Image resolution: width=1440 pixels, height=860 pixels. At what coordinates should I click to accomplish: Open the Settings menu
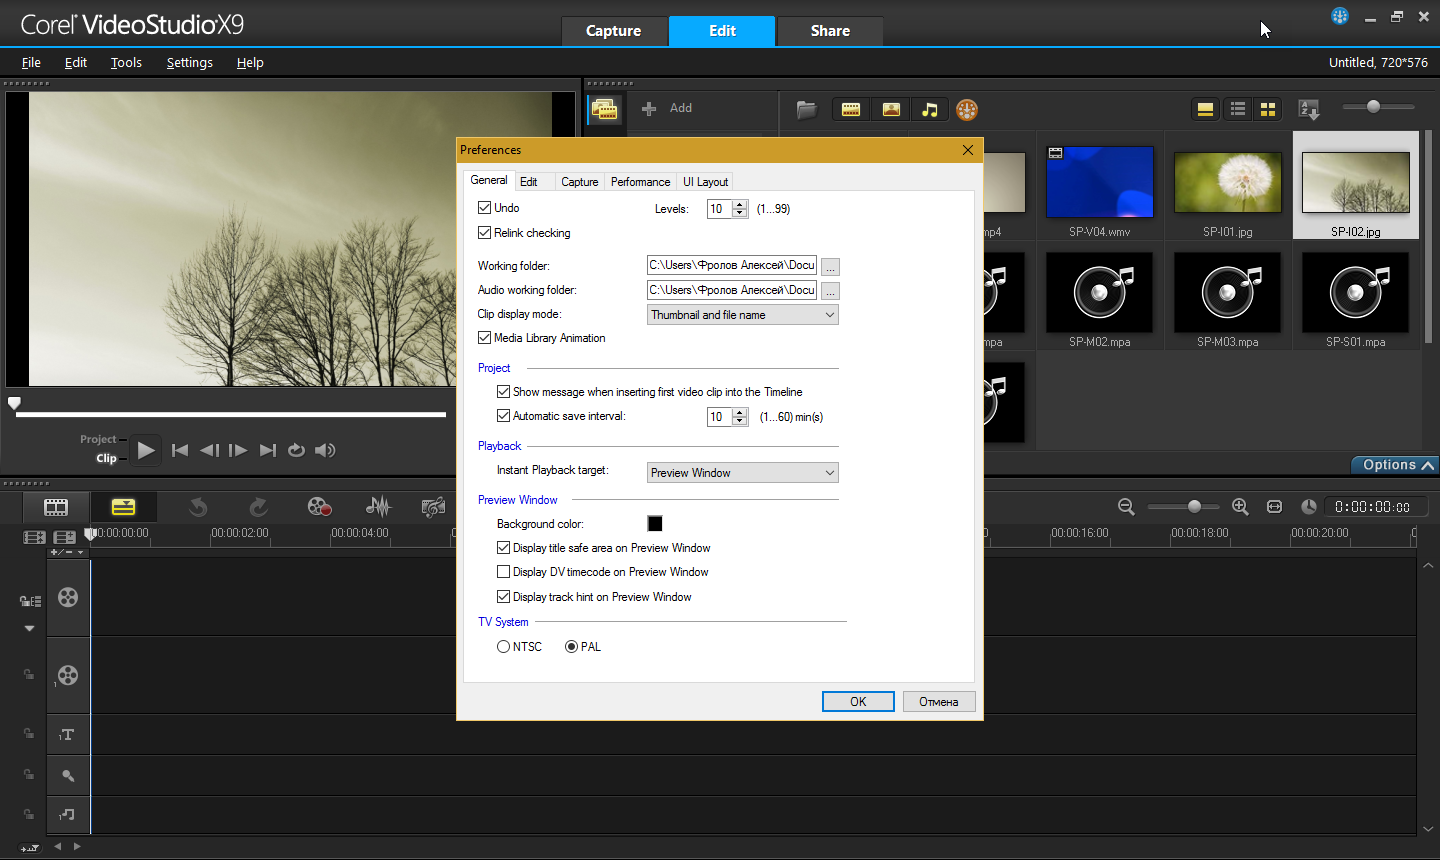(189, 62)
